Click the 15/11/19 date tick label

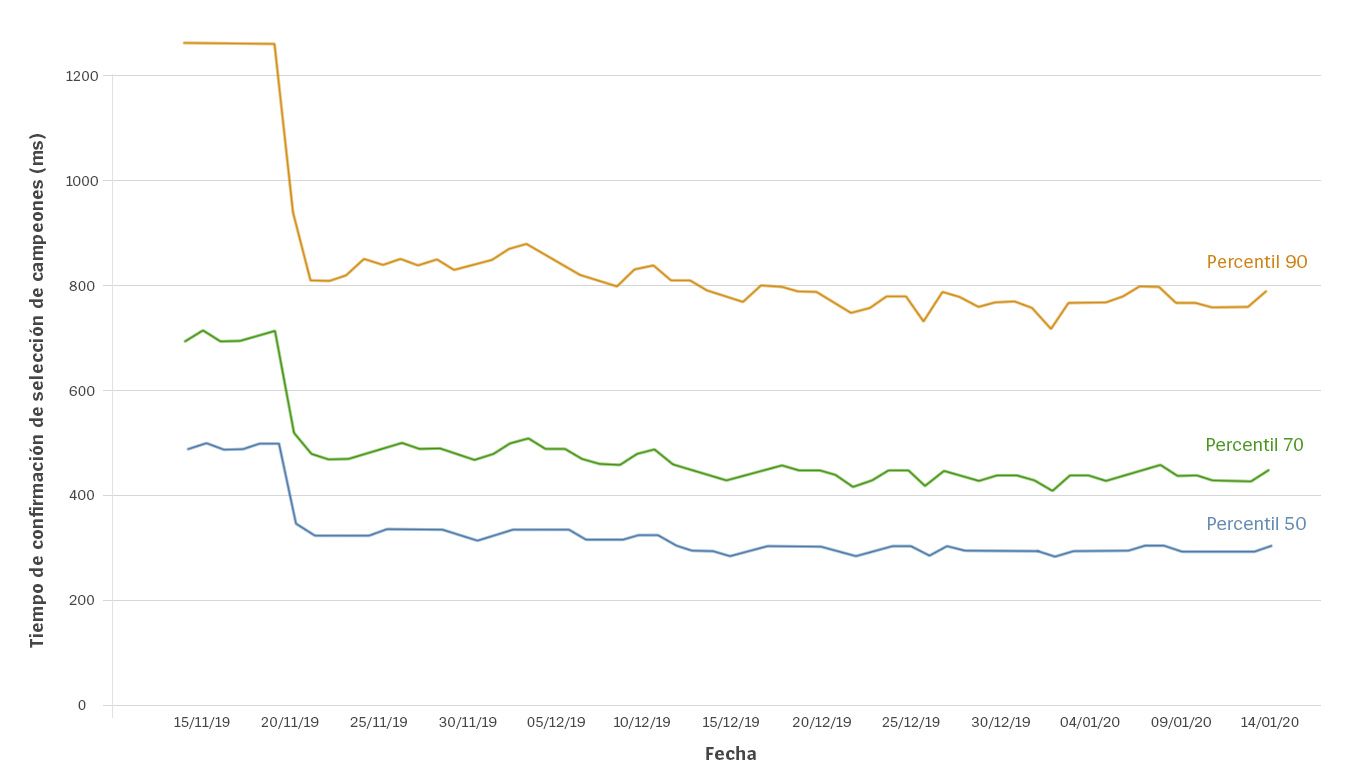pyautogui.click(x=202, y=722)
